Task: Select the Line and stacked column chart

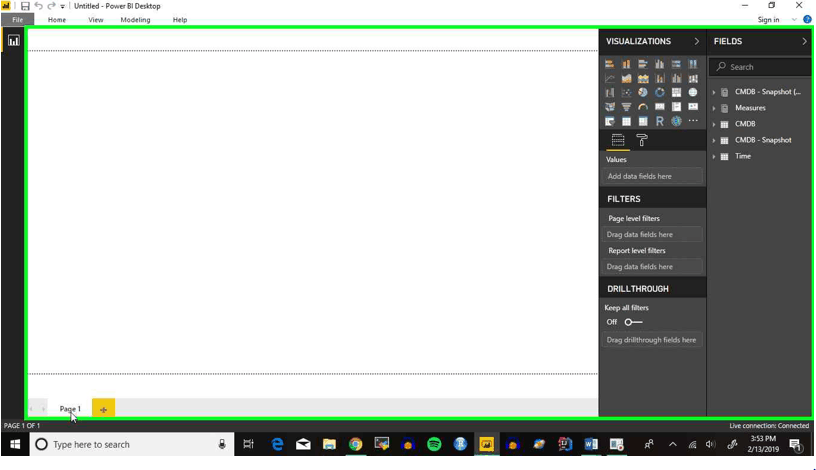Action: click(659, 79)
